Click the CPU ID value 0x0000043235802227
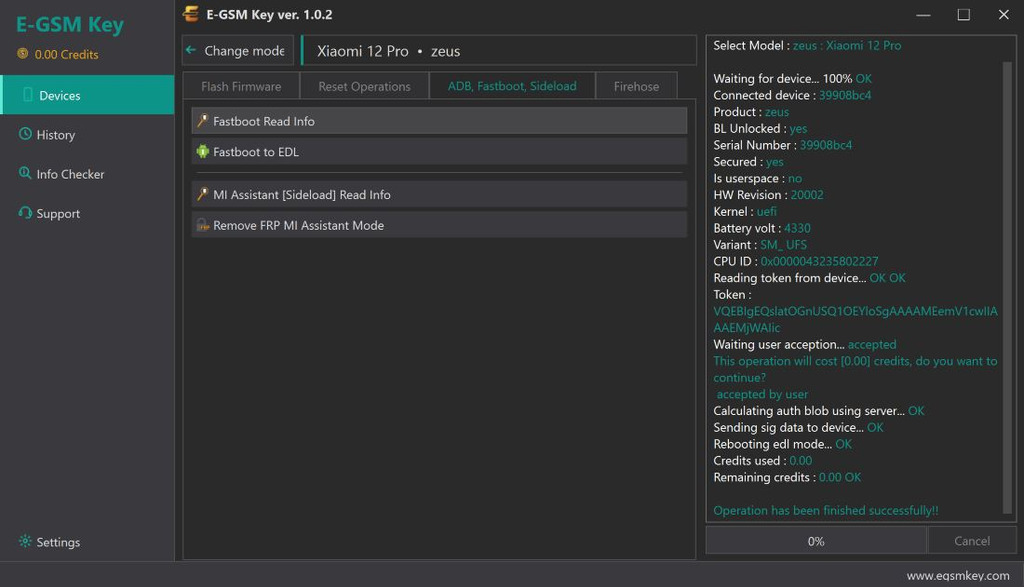The height and width of the screenshot is (587, 1024). (819, 261)
